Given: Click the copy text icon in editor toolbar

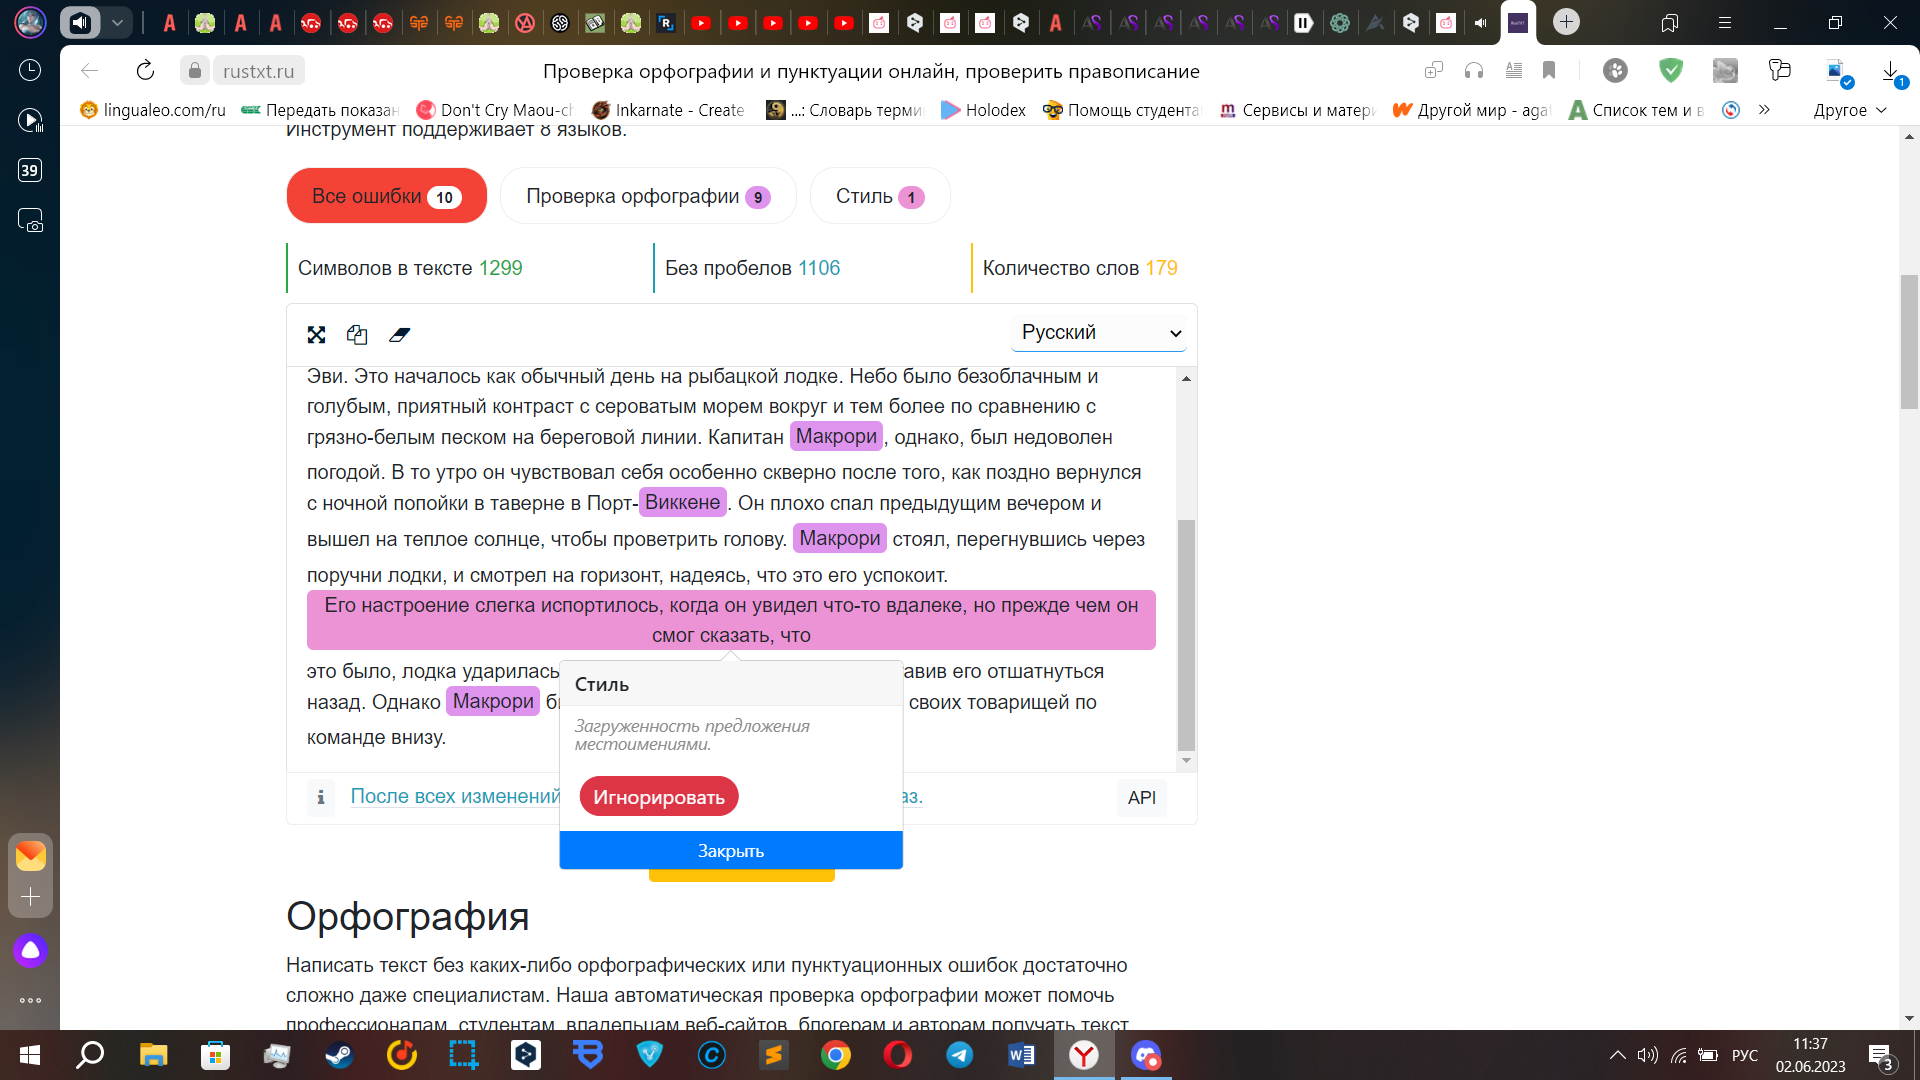Looking at the screenshot, I should coord(357,335).
